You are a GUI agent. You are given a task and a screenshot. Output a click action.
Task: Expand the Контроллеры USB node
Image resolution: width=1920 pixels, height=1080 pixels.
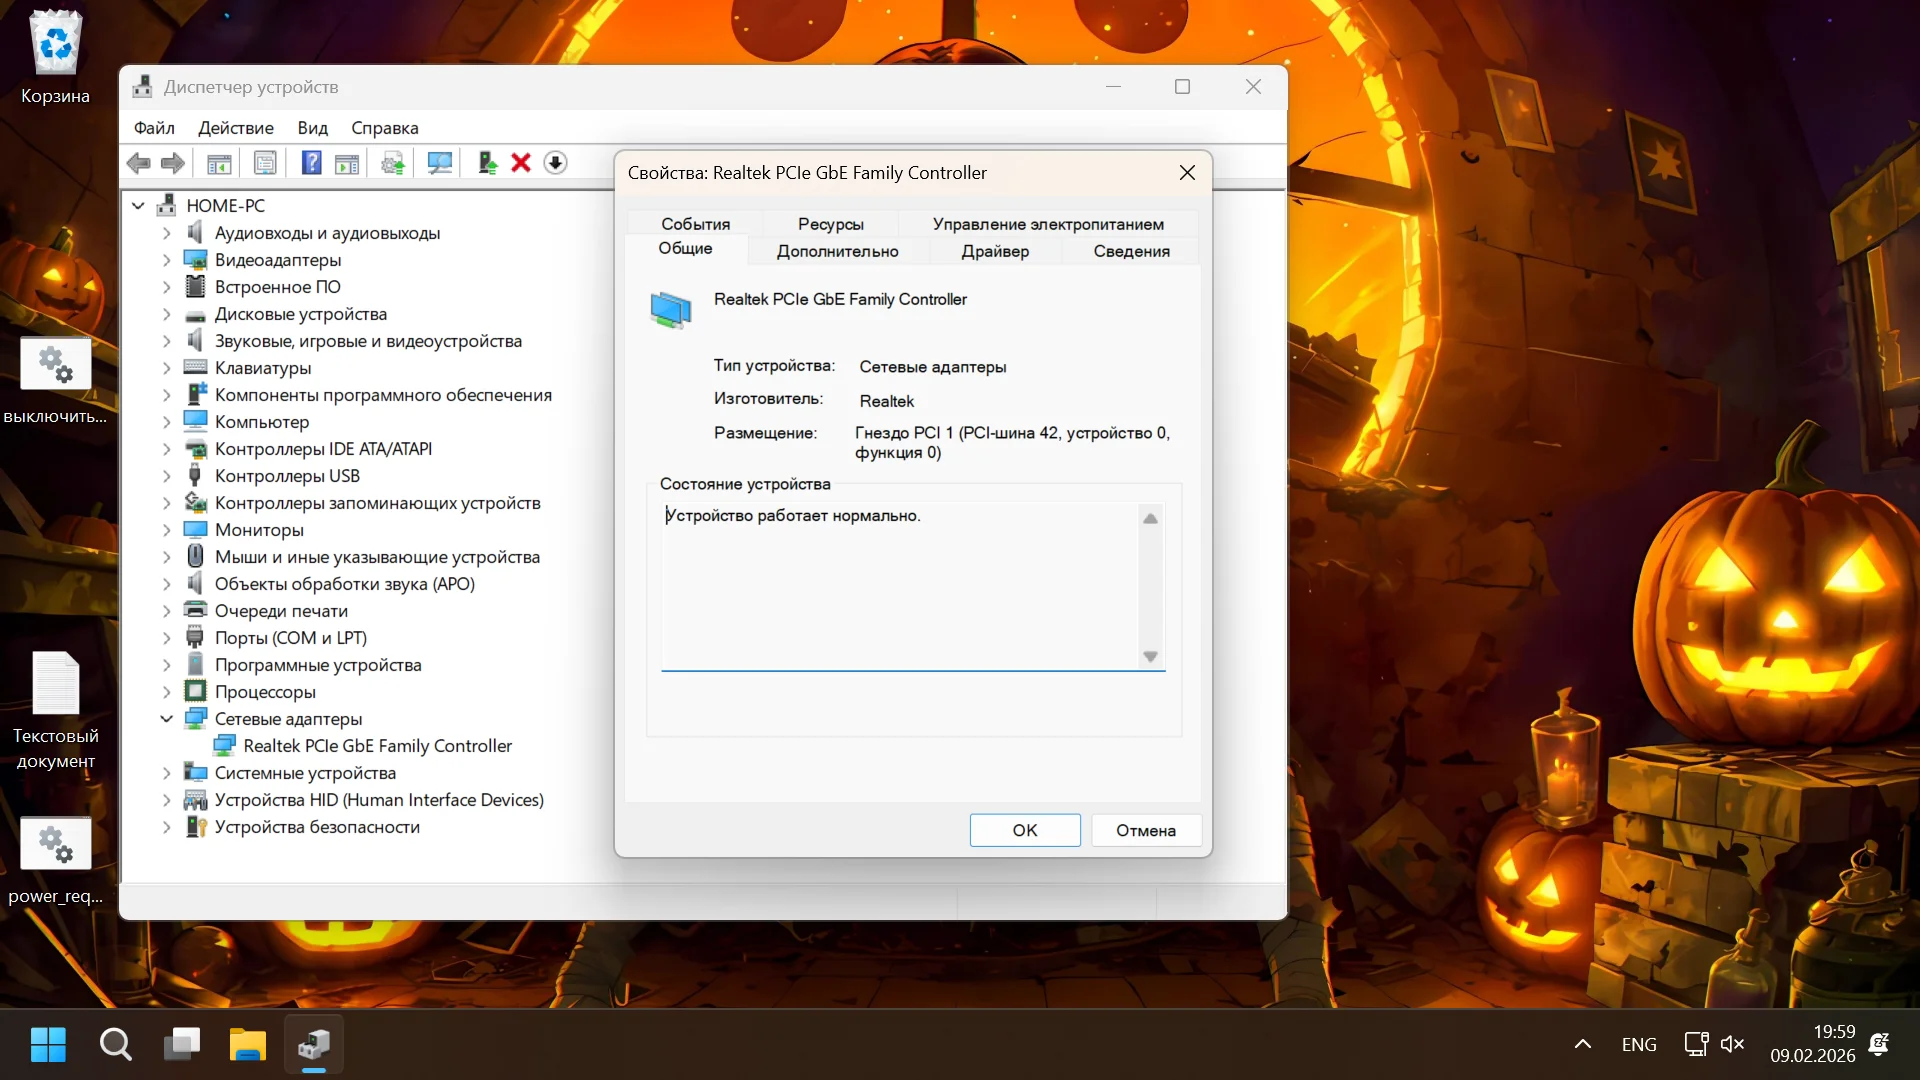(x=167, y=476)
